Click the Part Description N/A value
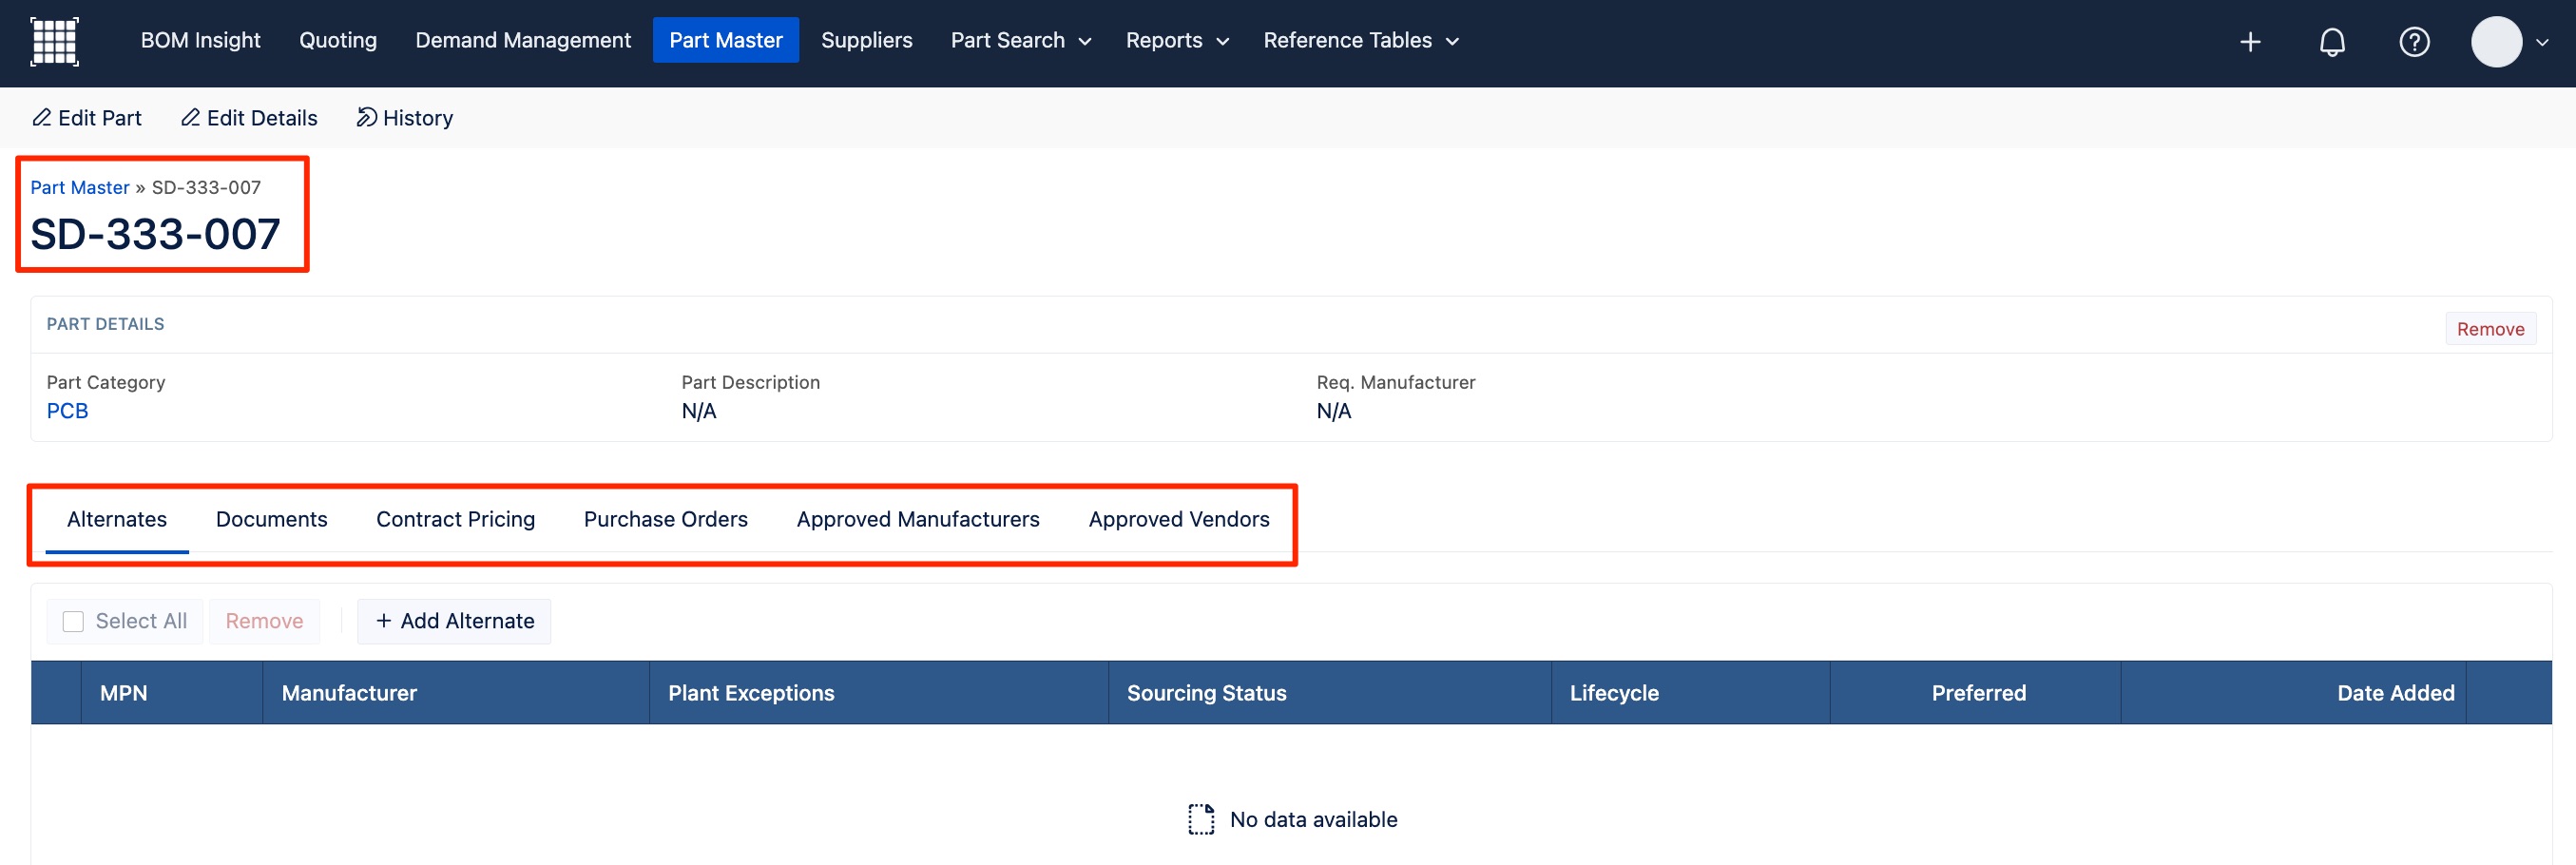The image size is (2576, 865). click(x=699, y=411)
